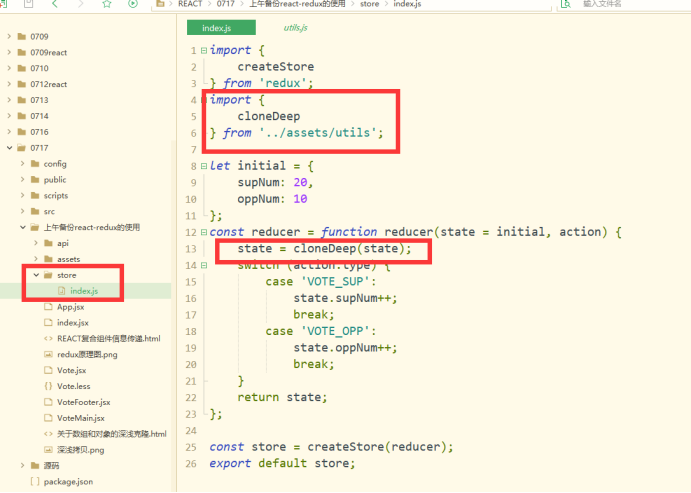The height and width of the screenshot is (493, 691).
Task: Switch to the utils.js editor tab
Action: click(x=295, y=28)
